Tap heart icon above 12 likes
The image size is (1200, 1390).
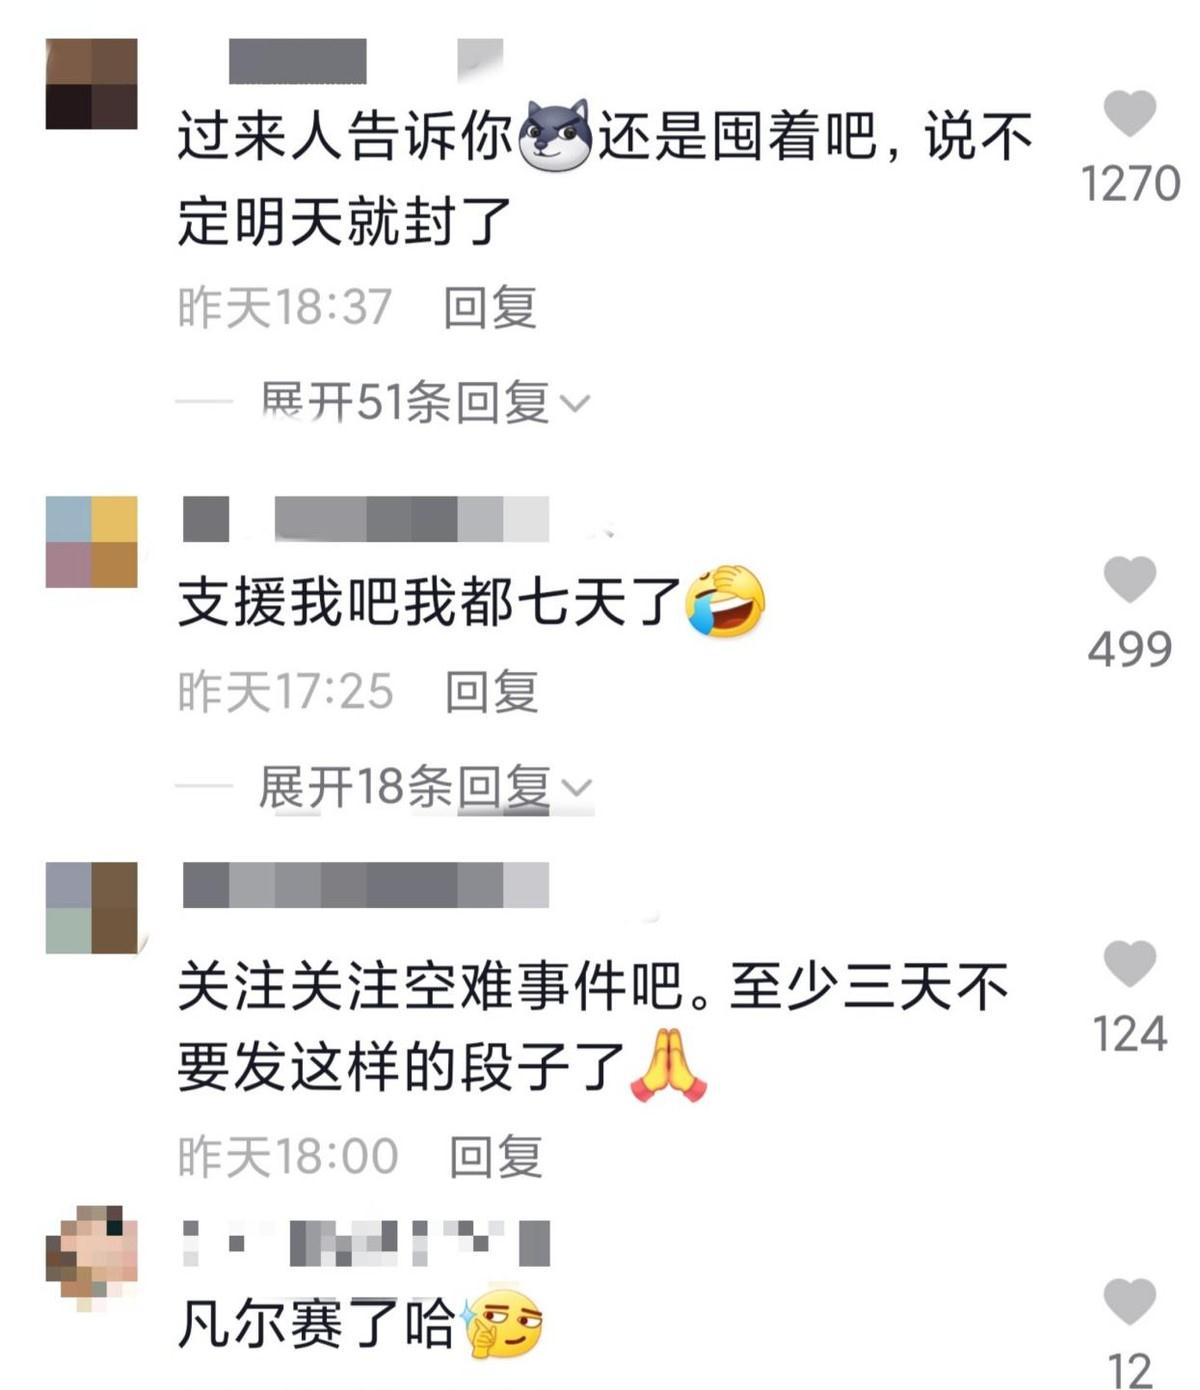click(x=1130, y=1302)
